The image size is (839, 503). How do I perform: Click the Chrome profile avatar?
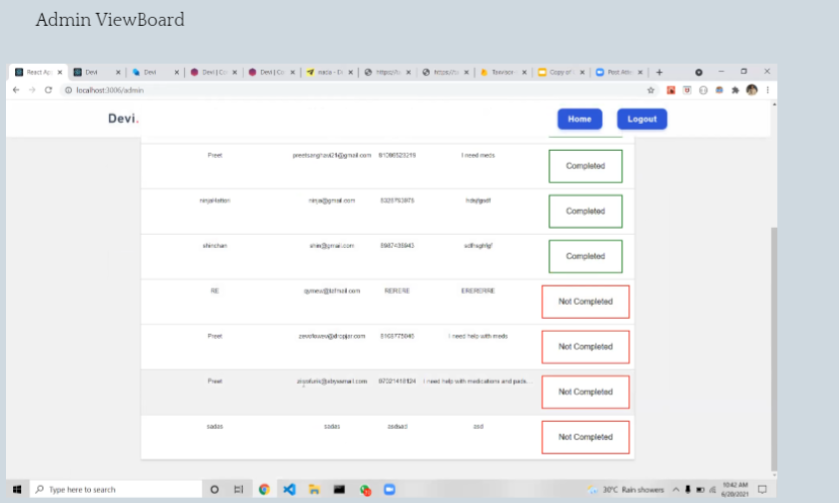tap(752, 90)
